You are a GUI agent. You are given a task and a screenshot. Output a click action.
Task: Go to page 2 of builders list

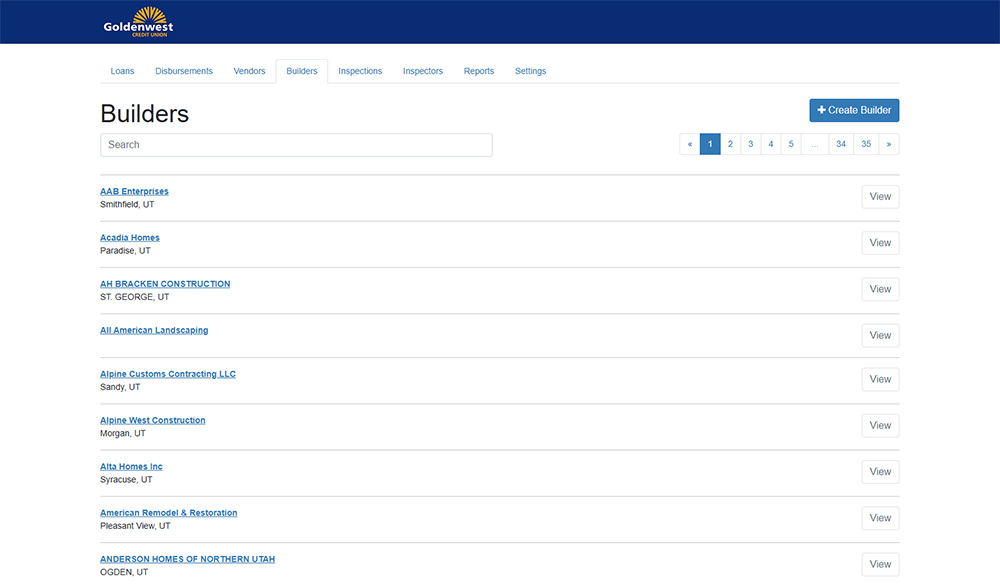730,144
